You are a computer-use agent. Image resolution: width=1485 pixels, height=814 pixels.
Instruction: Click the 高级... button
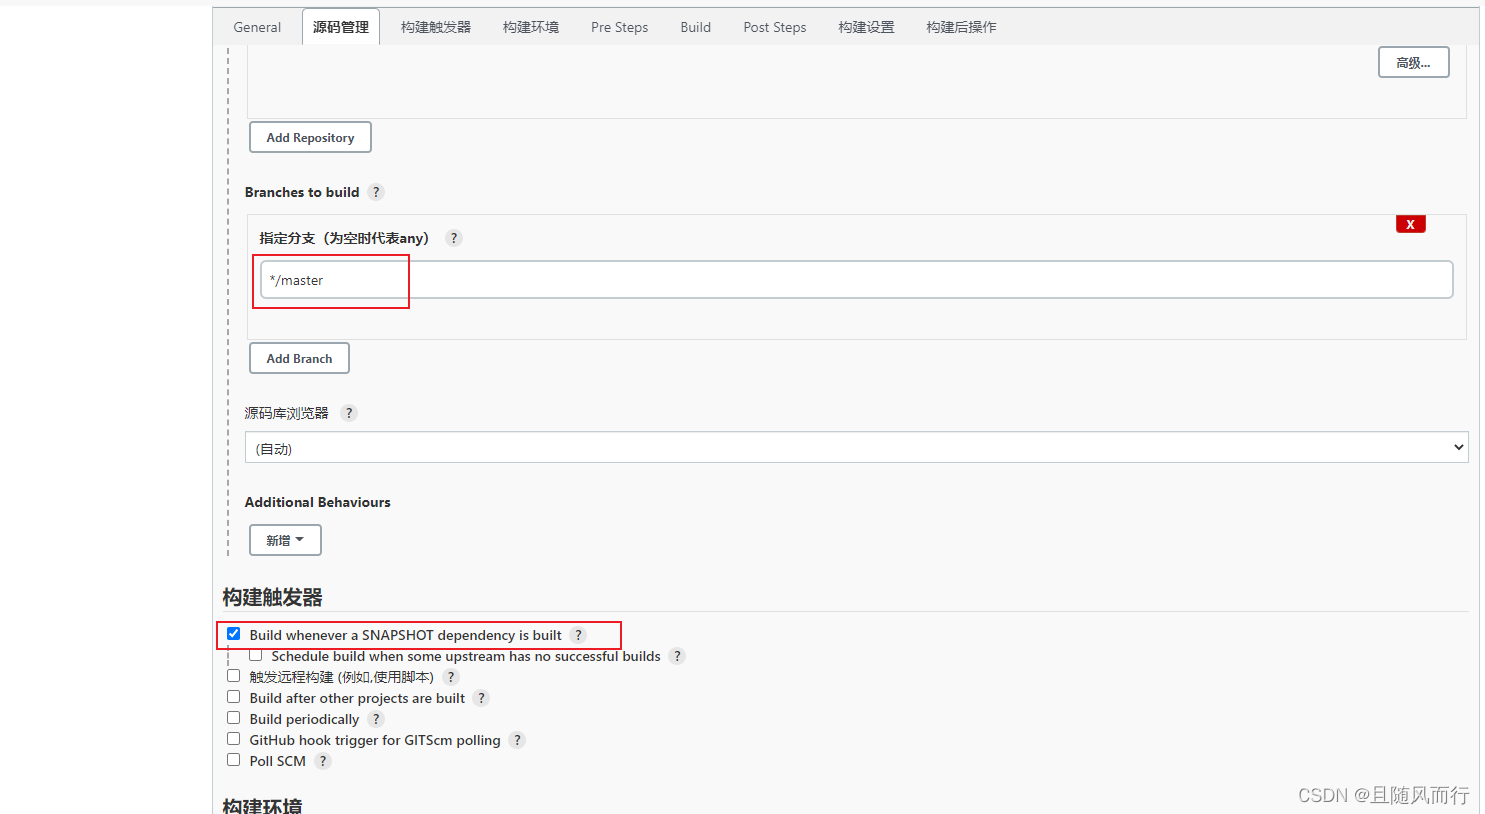click(1413, 62)
